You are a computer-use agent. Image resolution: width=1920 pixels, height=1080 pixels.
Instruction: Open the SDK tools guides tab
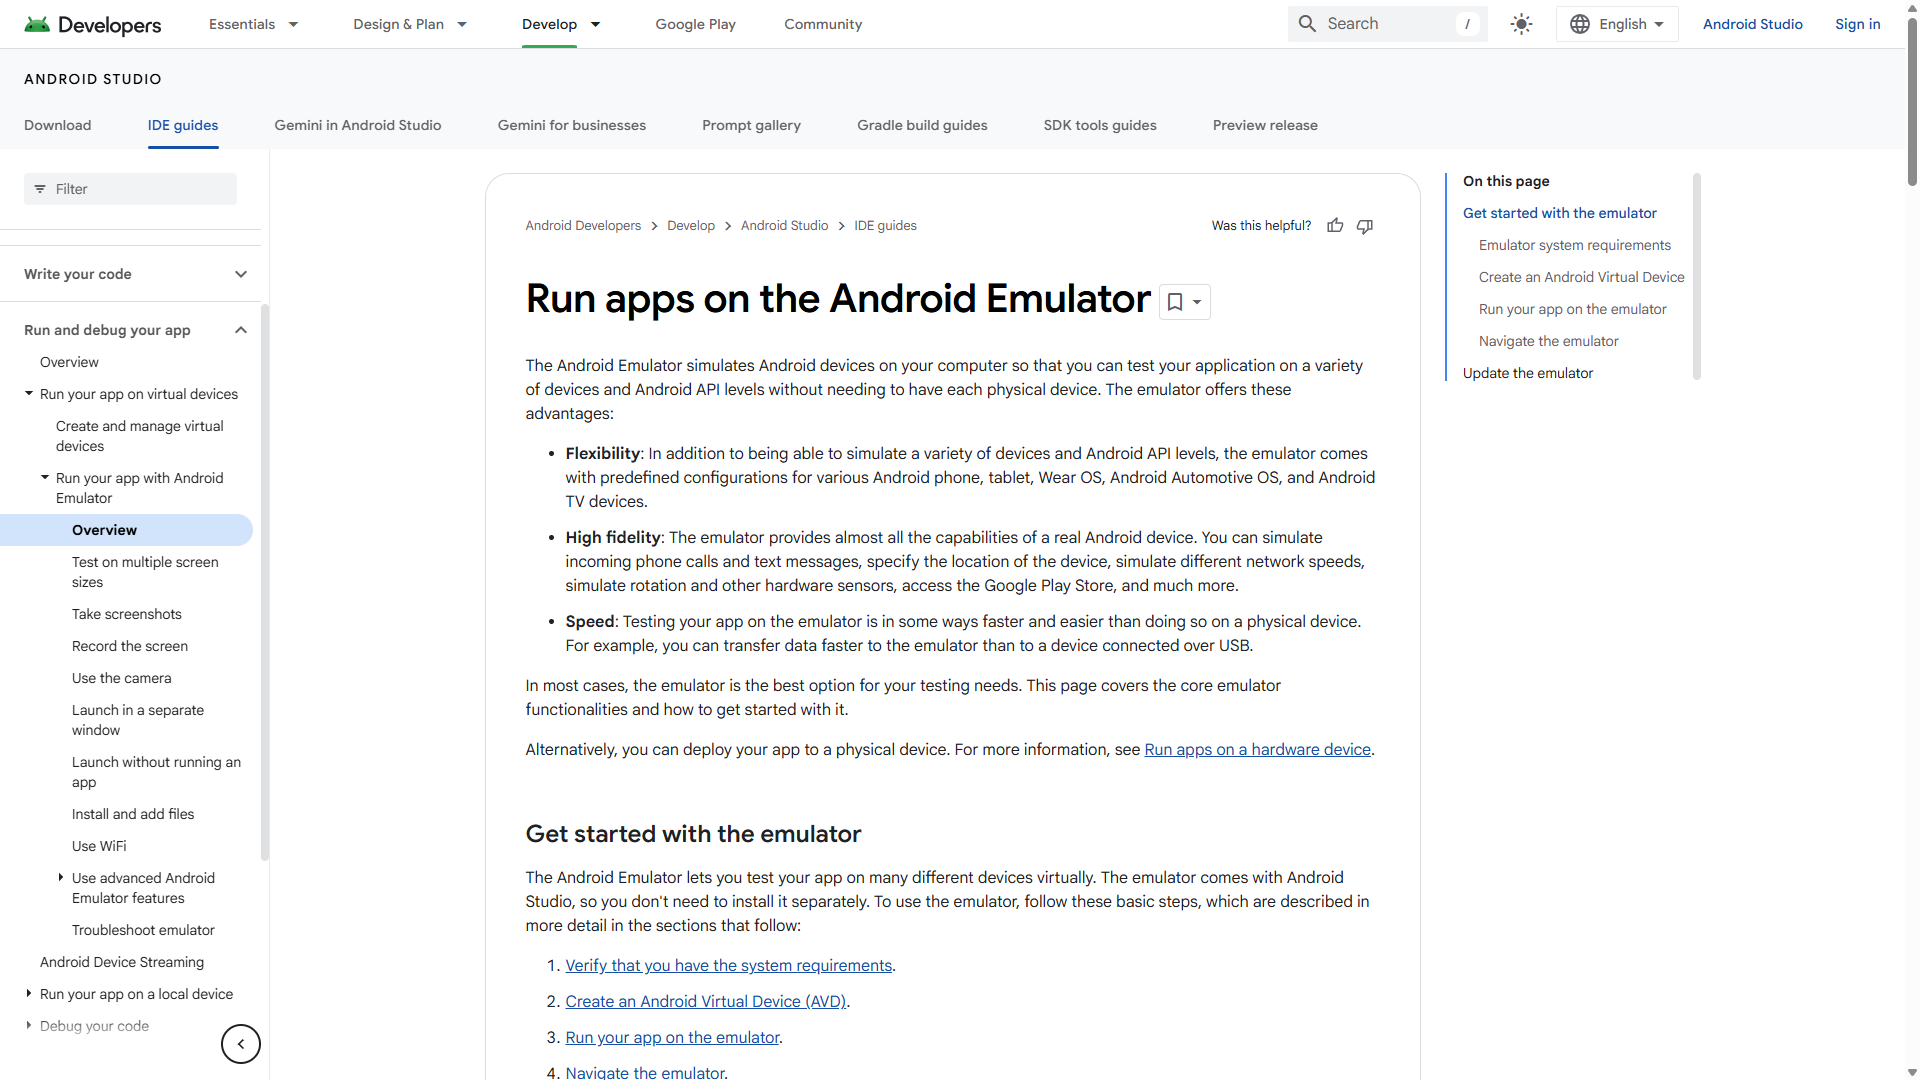[x=1100, y=125]
